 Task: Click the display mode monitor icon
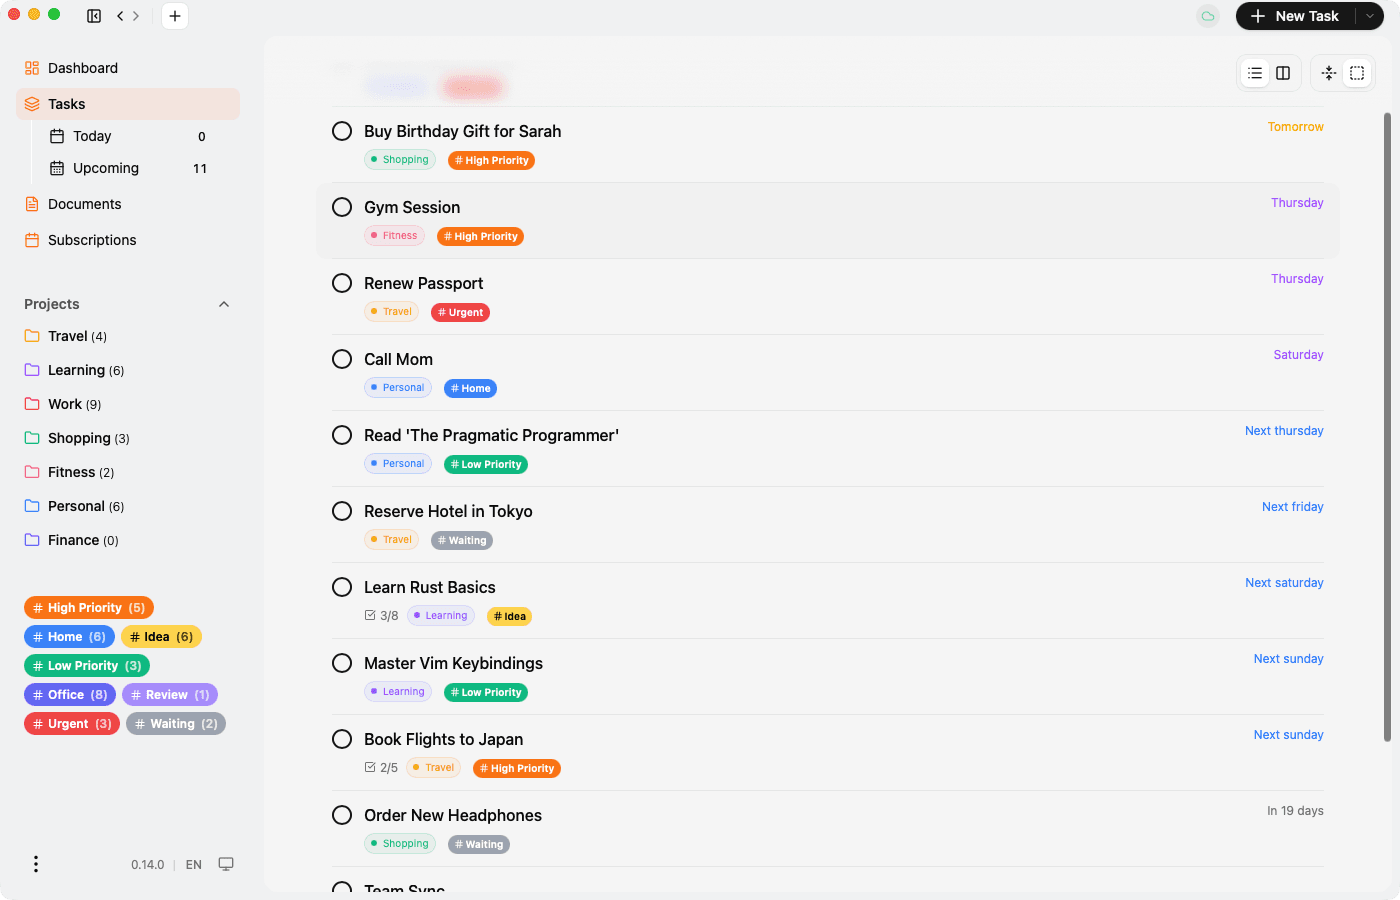click(226, 863)
